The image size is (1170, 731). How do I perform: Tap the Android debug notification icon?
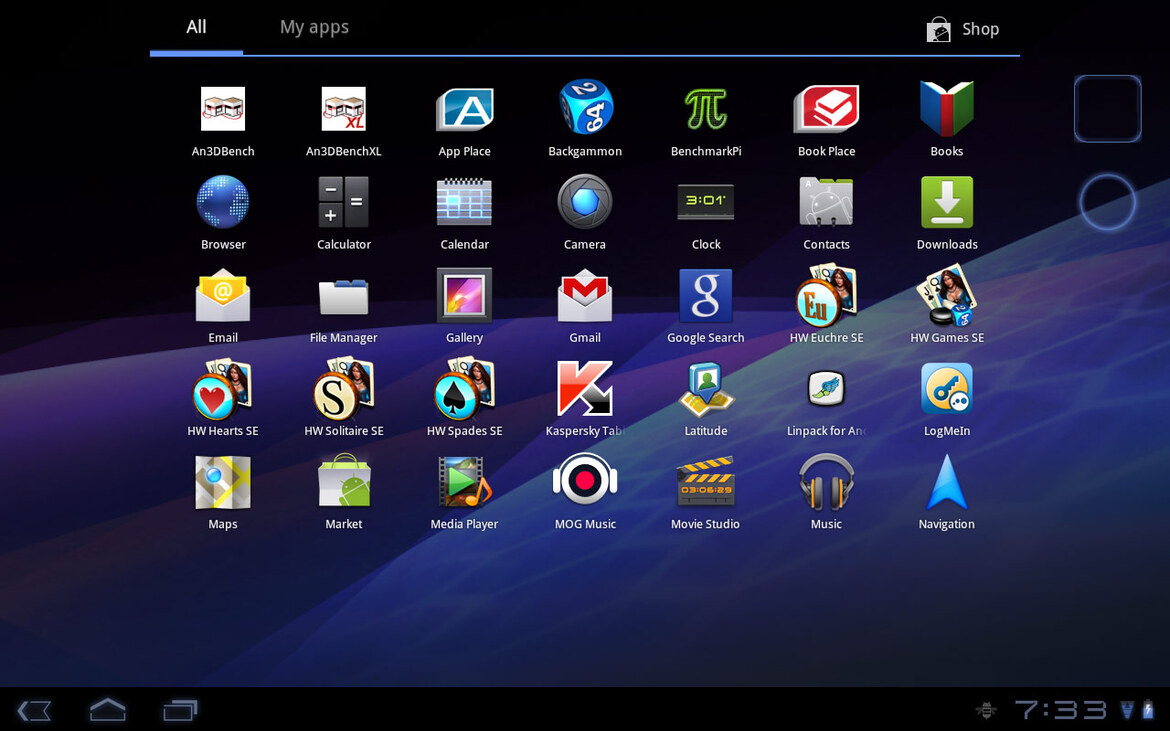[986, 710]
